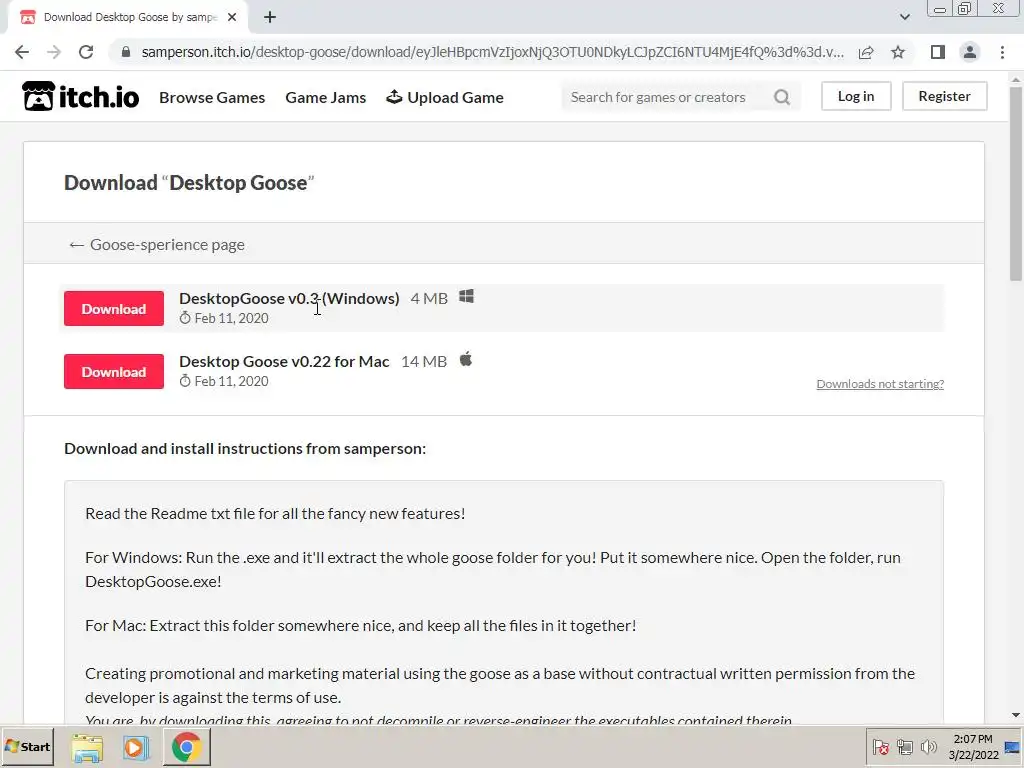
Task: Download Desktop Goose v0.22 for Mac
Action: (x=114, y=371)
